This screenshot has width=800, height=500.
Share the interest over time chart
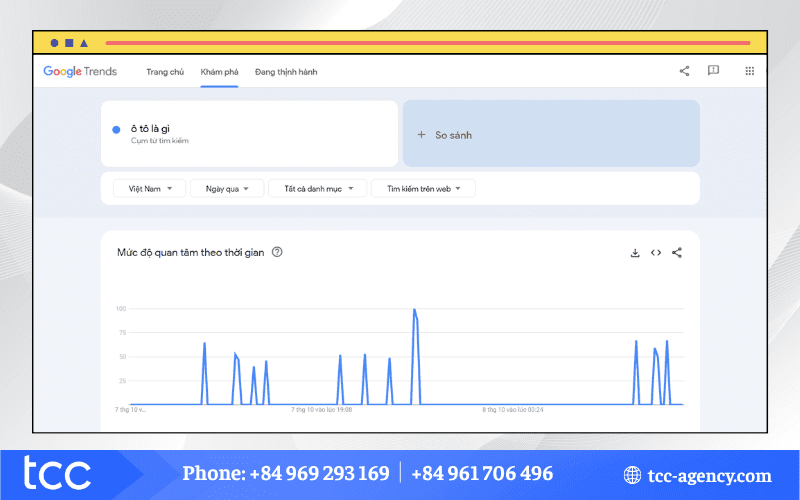(677, 253)
